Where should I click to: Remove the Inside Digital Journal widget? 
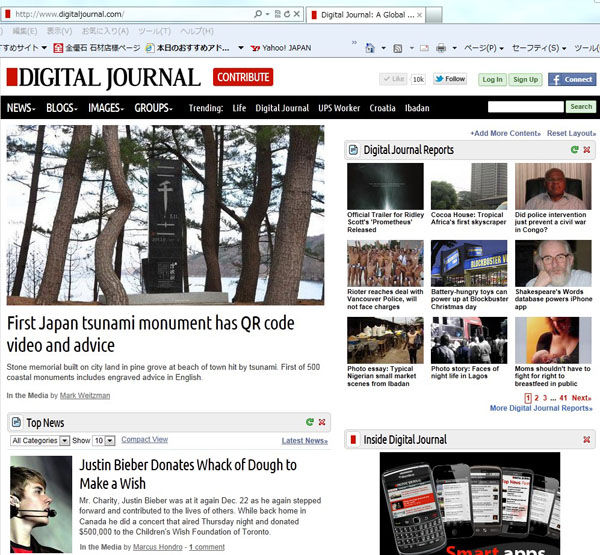point(587,439)
